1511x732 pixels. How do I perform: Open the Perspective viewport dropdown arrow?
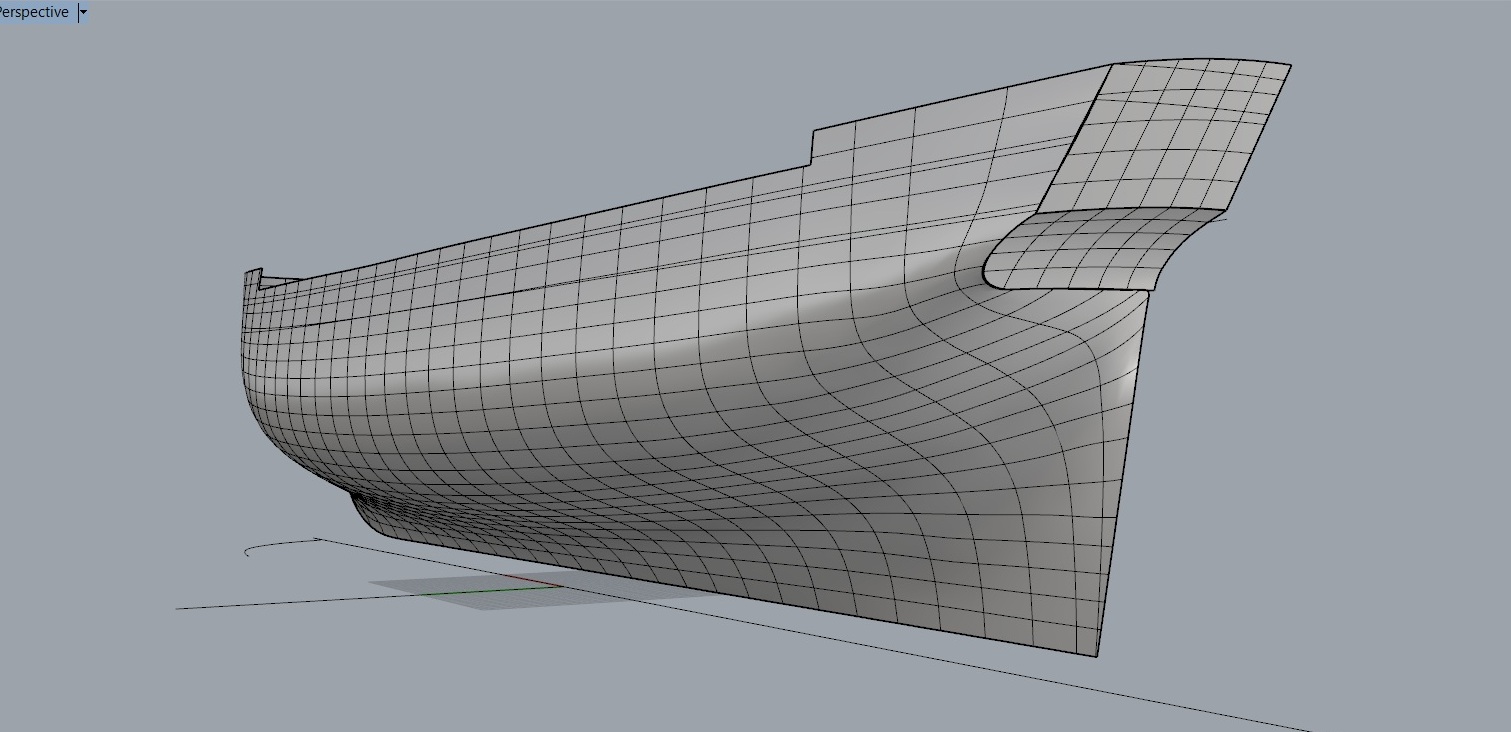83,13
